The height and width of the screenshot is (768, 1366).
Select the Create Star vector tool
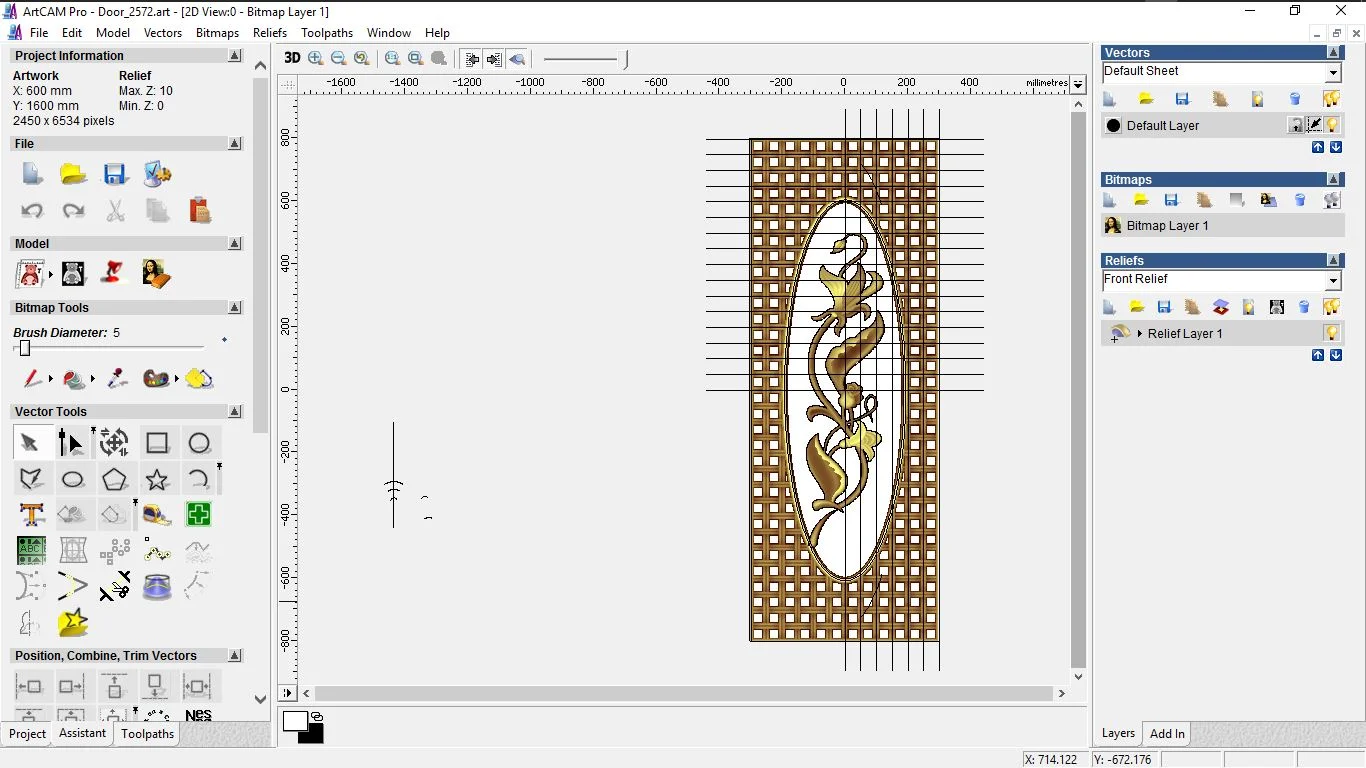157,479
